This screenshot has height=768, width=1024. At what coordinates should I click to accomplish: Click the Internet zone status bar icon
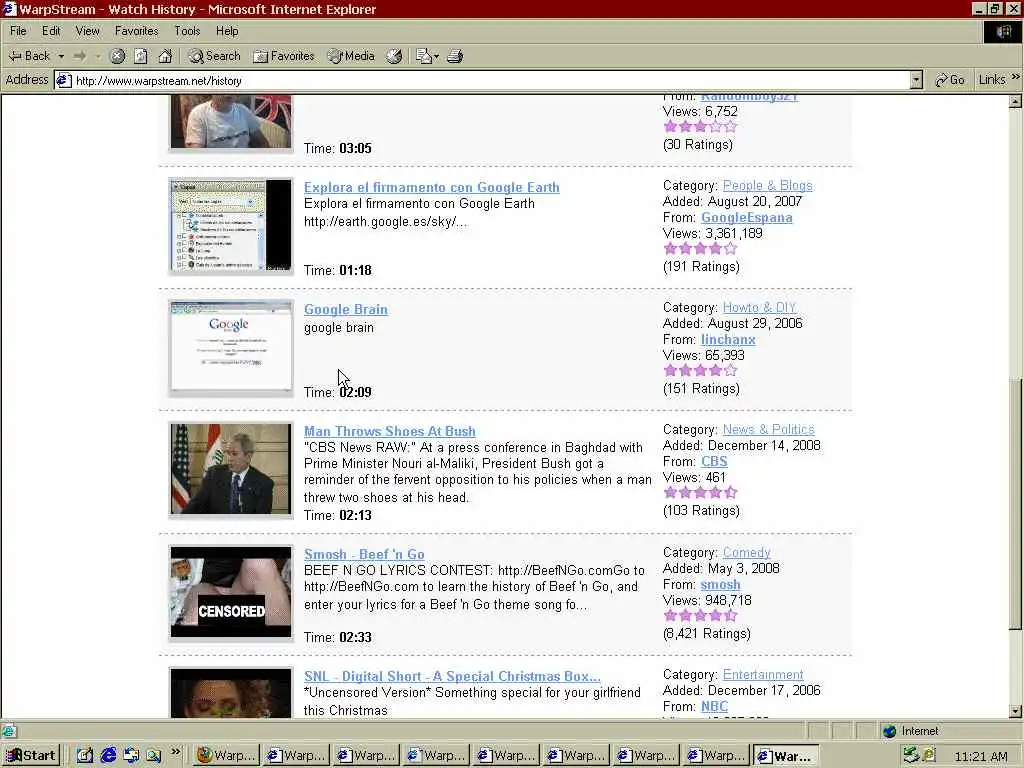(889, 731)
